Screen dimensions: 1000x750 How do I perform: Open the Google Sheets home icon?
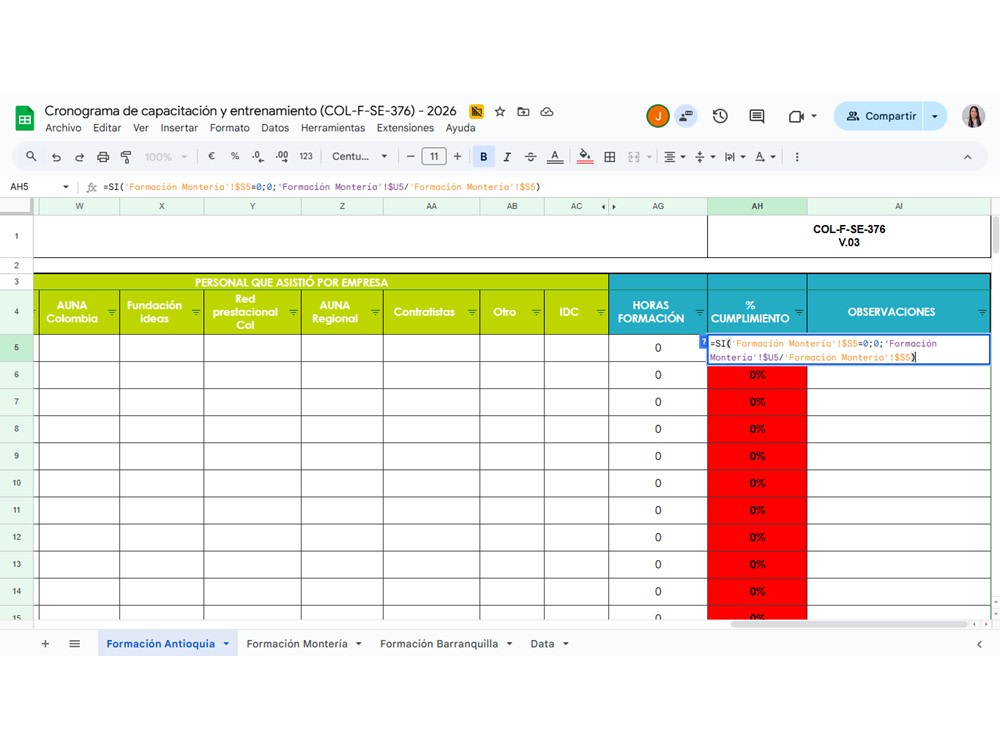(x=24, y=118)
